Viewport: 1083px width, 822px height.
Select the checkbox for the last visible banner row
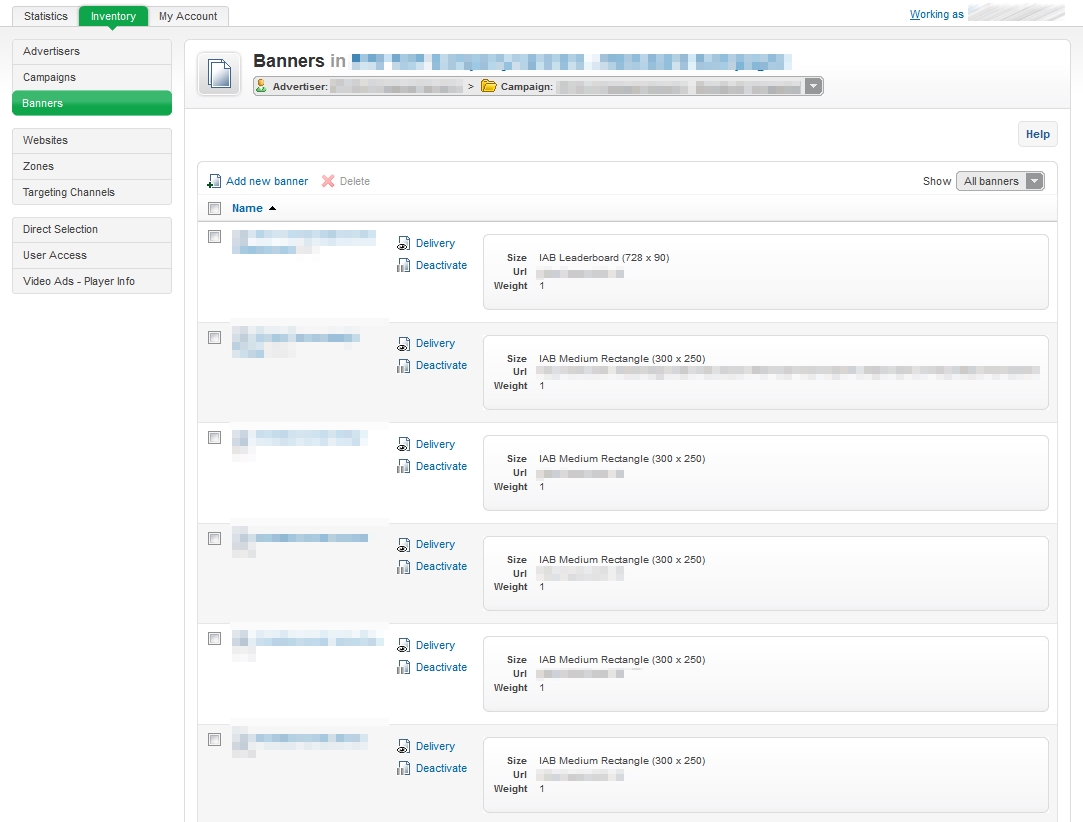point(214,740)
